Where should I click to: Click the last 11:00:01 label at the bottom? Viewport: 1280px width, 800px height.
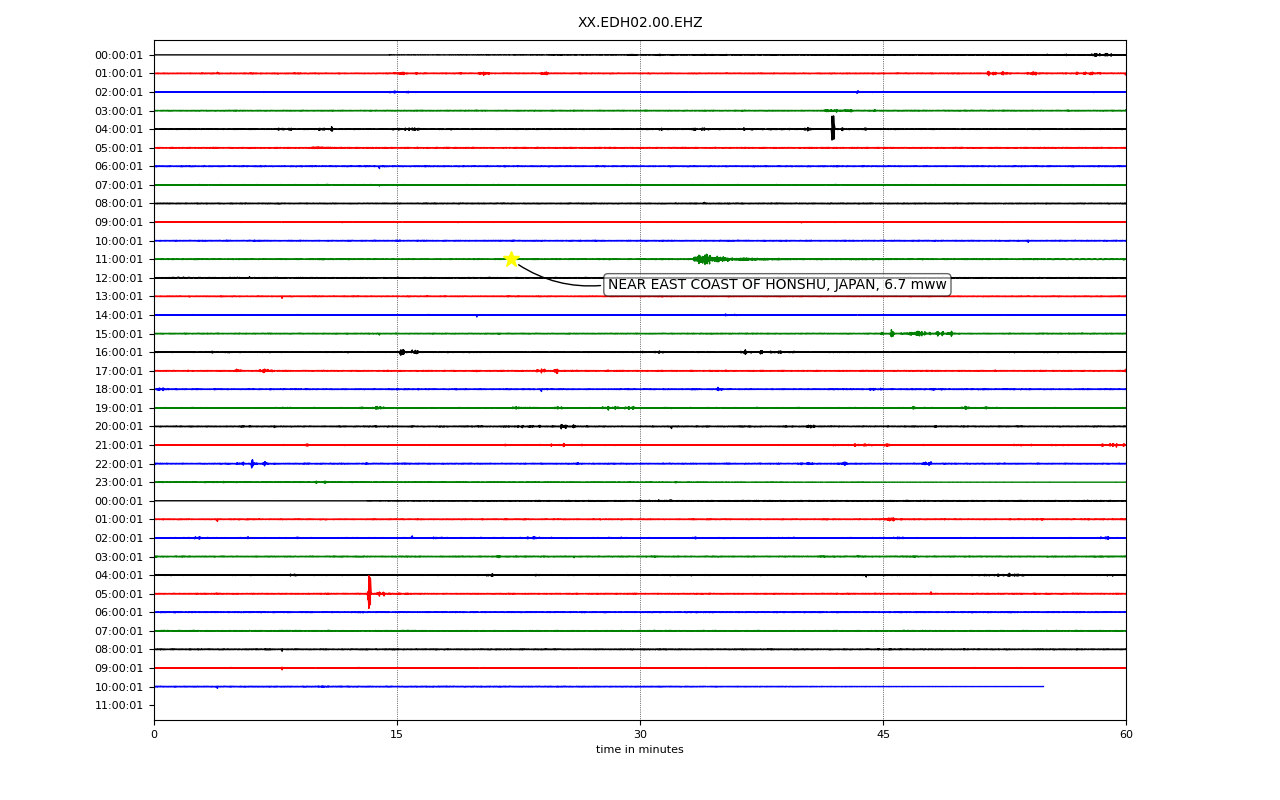click(119, 705)
